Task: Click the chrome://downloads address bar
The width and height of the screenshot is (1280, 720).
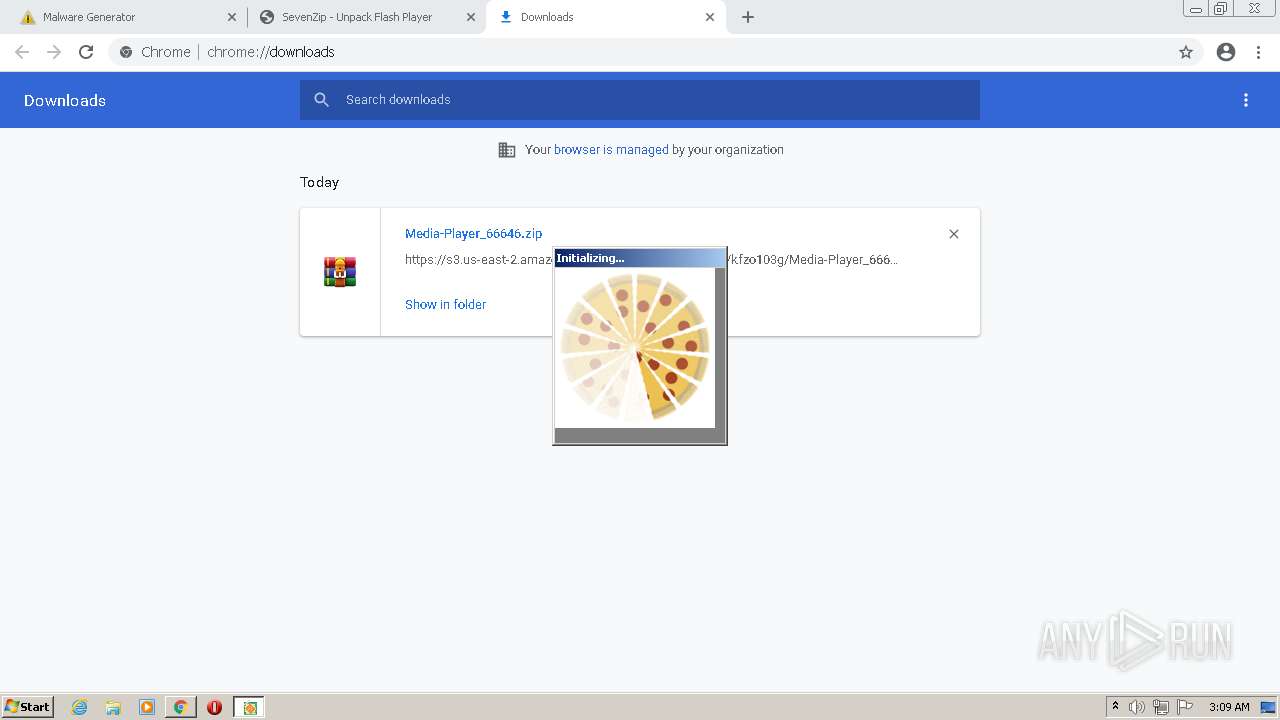Action: (x=640, y=52)
